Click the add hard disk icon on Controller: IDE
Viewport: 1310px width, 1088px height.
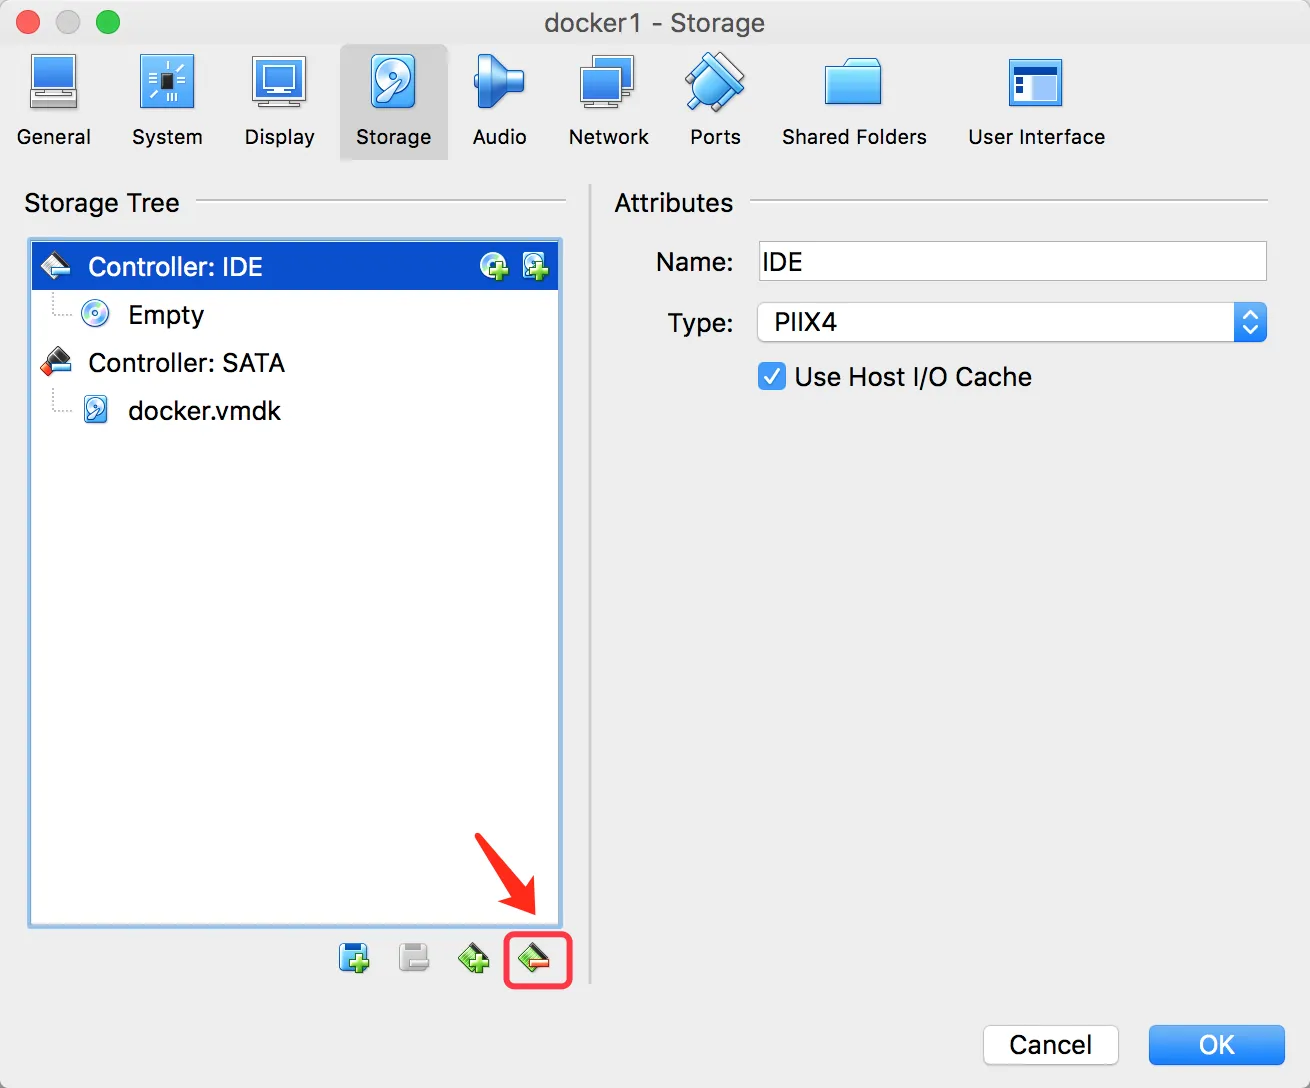pyautogui.click(x=535, y=266)
